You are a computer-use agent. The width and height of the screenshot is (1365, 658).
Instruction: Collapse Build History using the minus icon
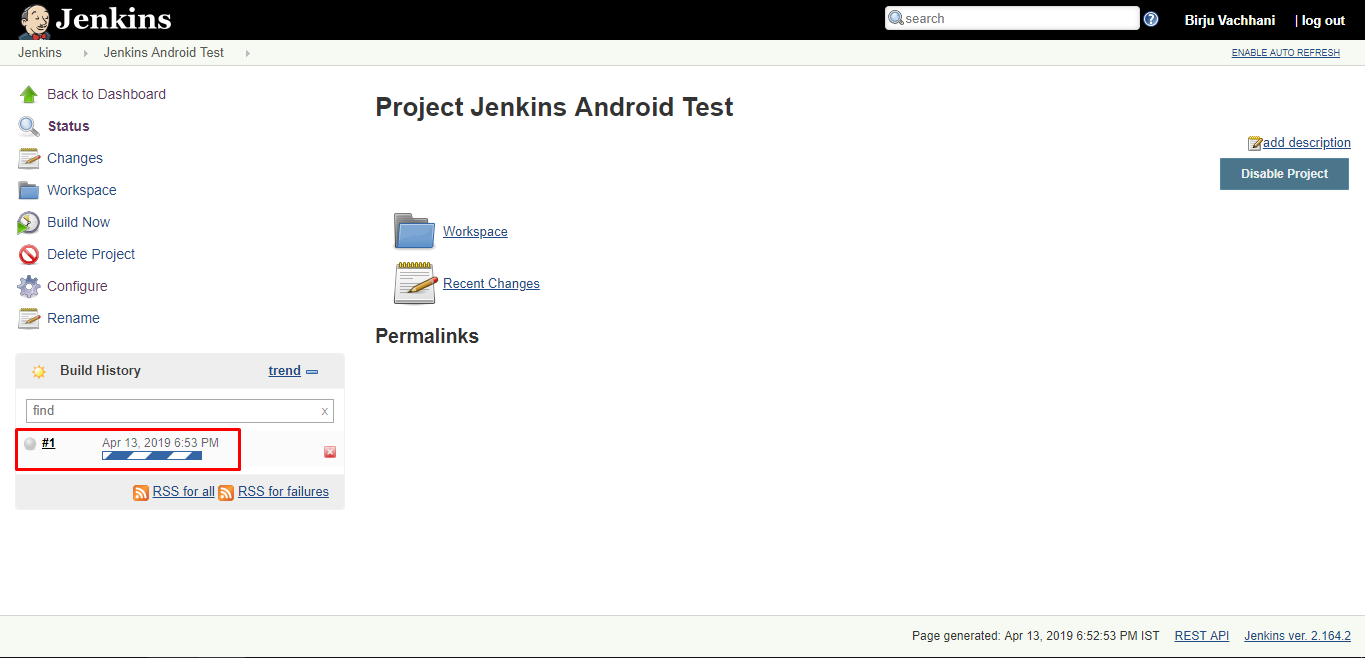point(312,370)
